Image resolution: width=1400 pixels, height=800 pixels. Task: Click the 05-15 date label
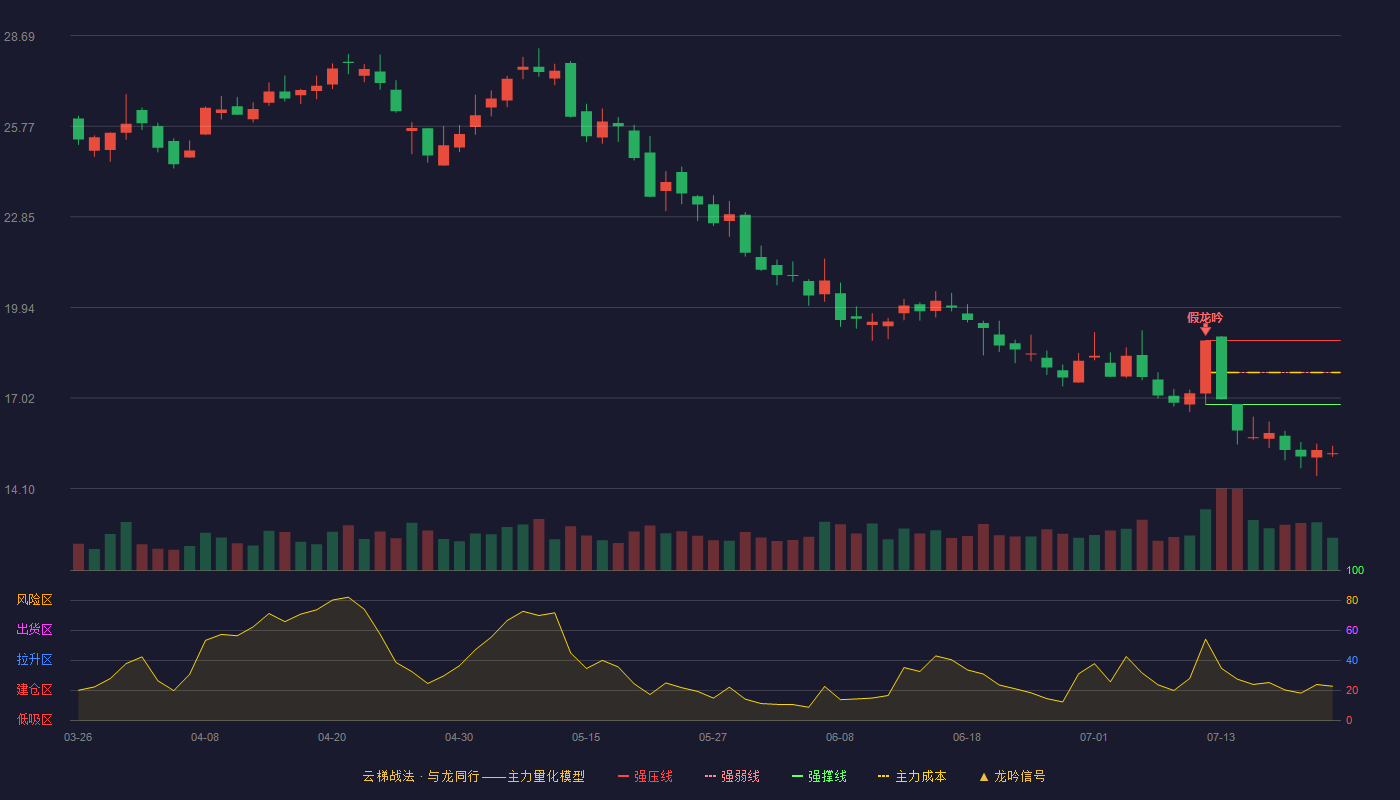(x=586, y=737)
